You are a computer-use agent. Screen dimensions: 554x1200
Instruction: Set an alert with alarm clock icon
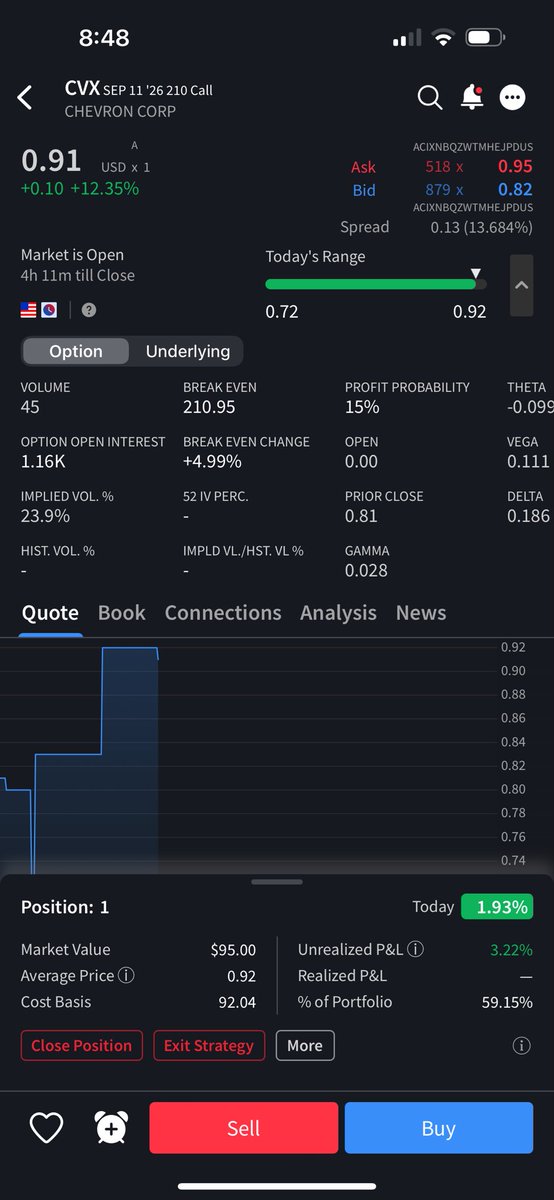pyautogui.click(x=111, y=1128)
